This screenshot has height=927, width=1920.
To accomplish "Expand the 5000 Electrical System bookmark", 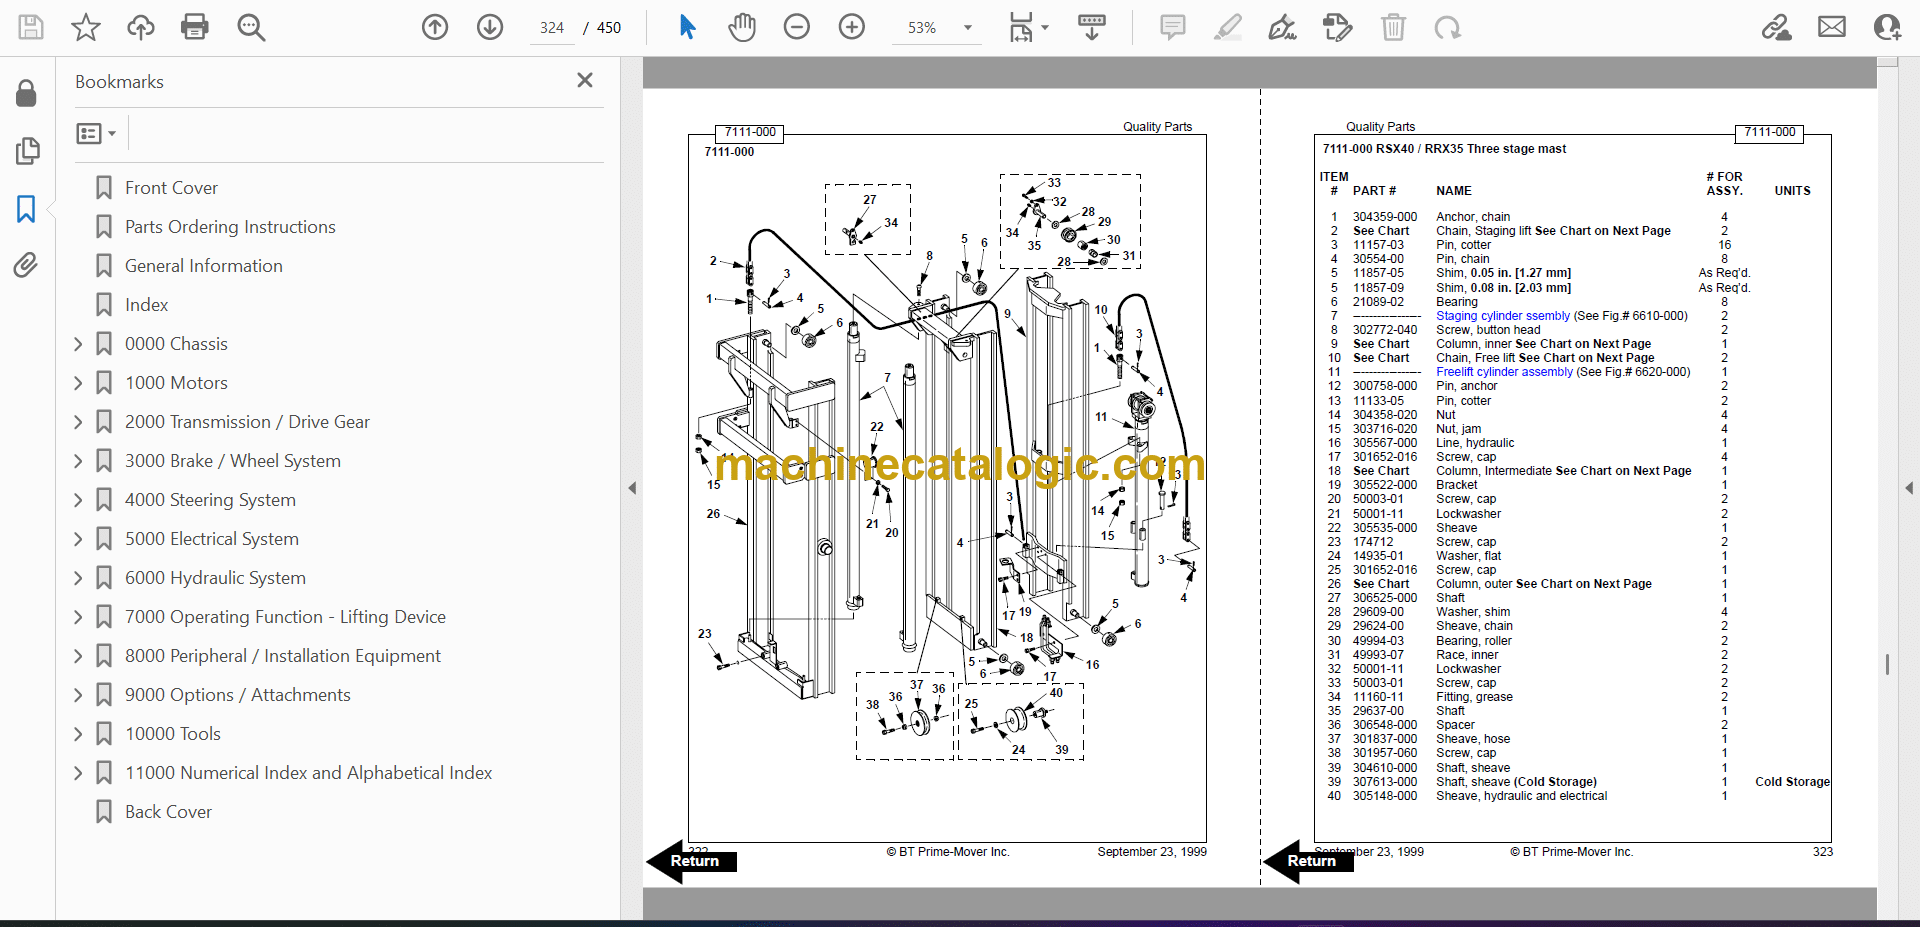I will [x=78, y=539].
